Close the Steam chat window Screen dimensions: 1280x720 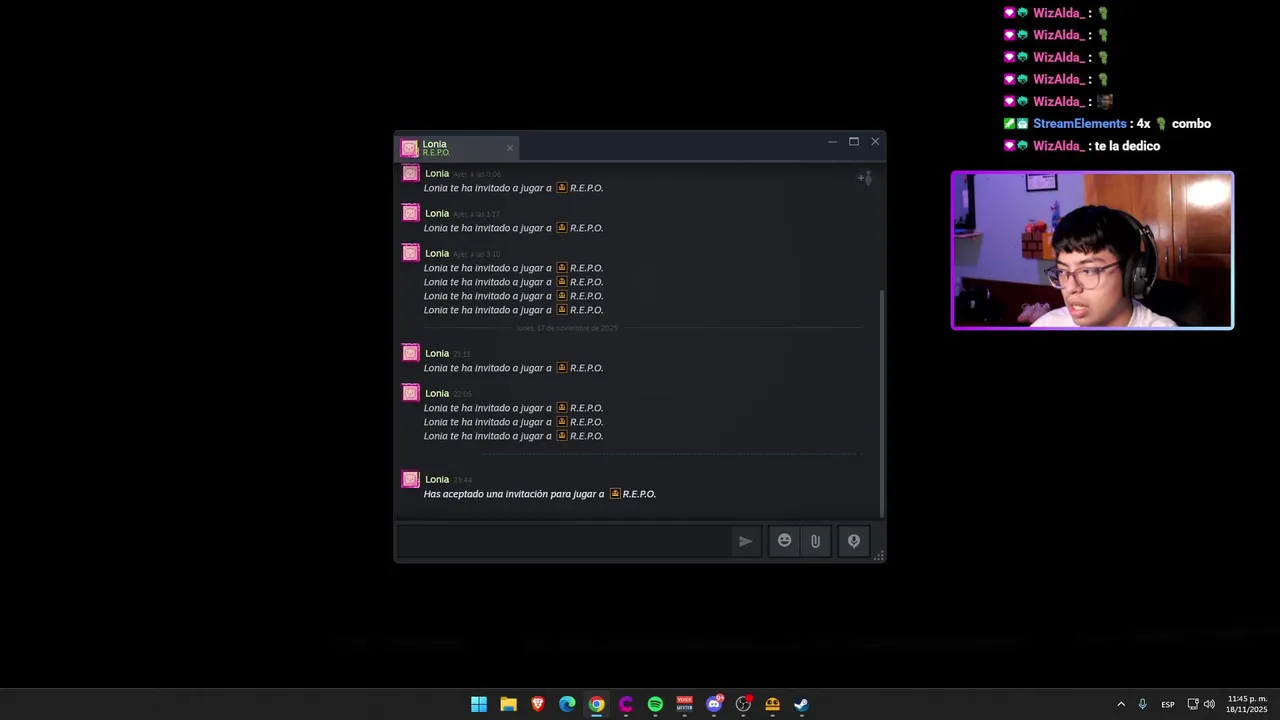(875, 142)
